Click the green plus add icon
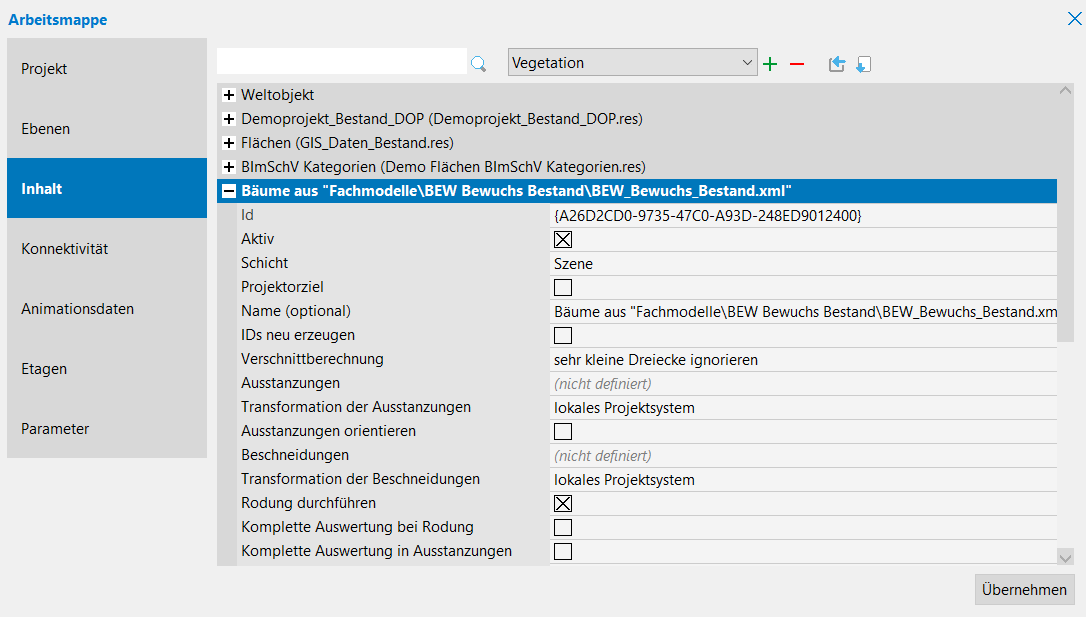1086x617 pixels. 770,64
